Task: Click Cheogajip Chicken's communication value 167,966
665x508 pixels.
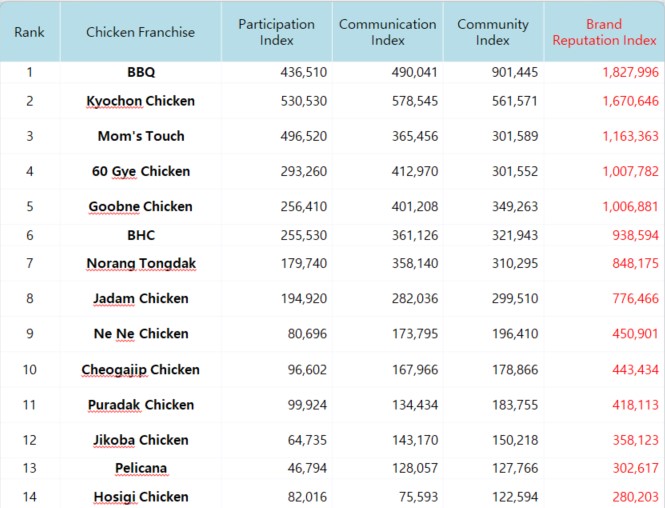Action: [x=414, y=370]
